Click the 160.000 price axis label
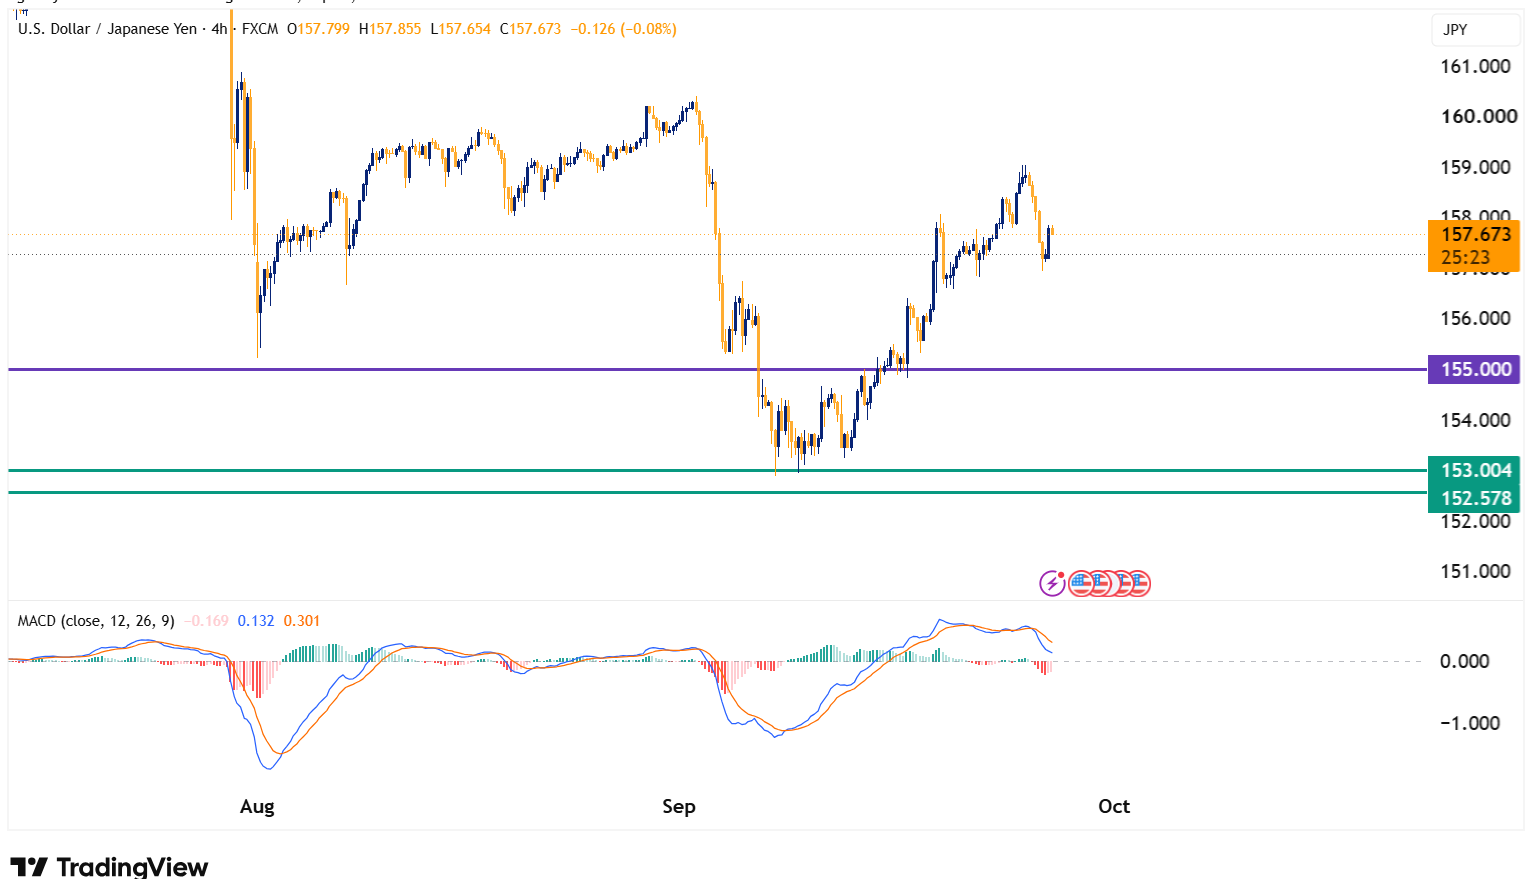The width and height of the screenshot is (1537, 879). coord(1478,116)
